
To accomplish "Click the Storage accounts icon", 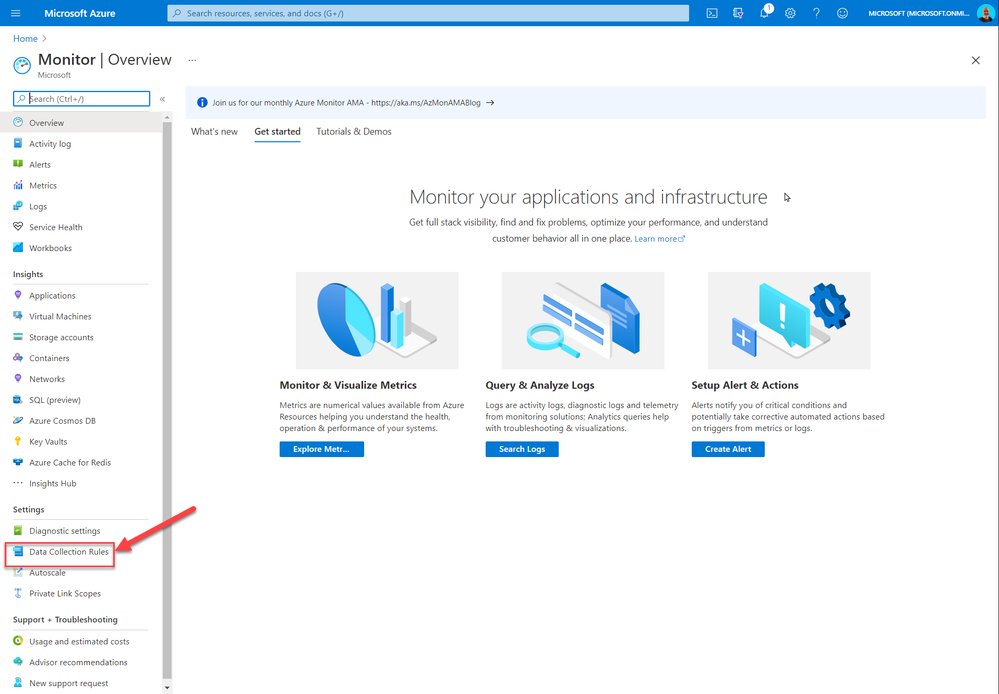I will (18, 337).
